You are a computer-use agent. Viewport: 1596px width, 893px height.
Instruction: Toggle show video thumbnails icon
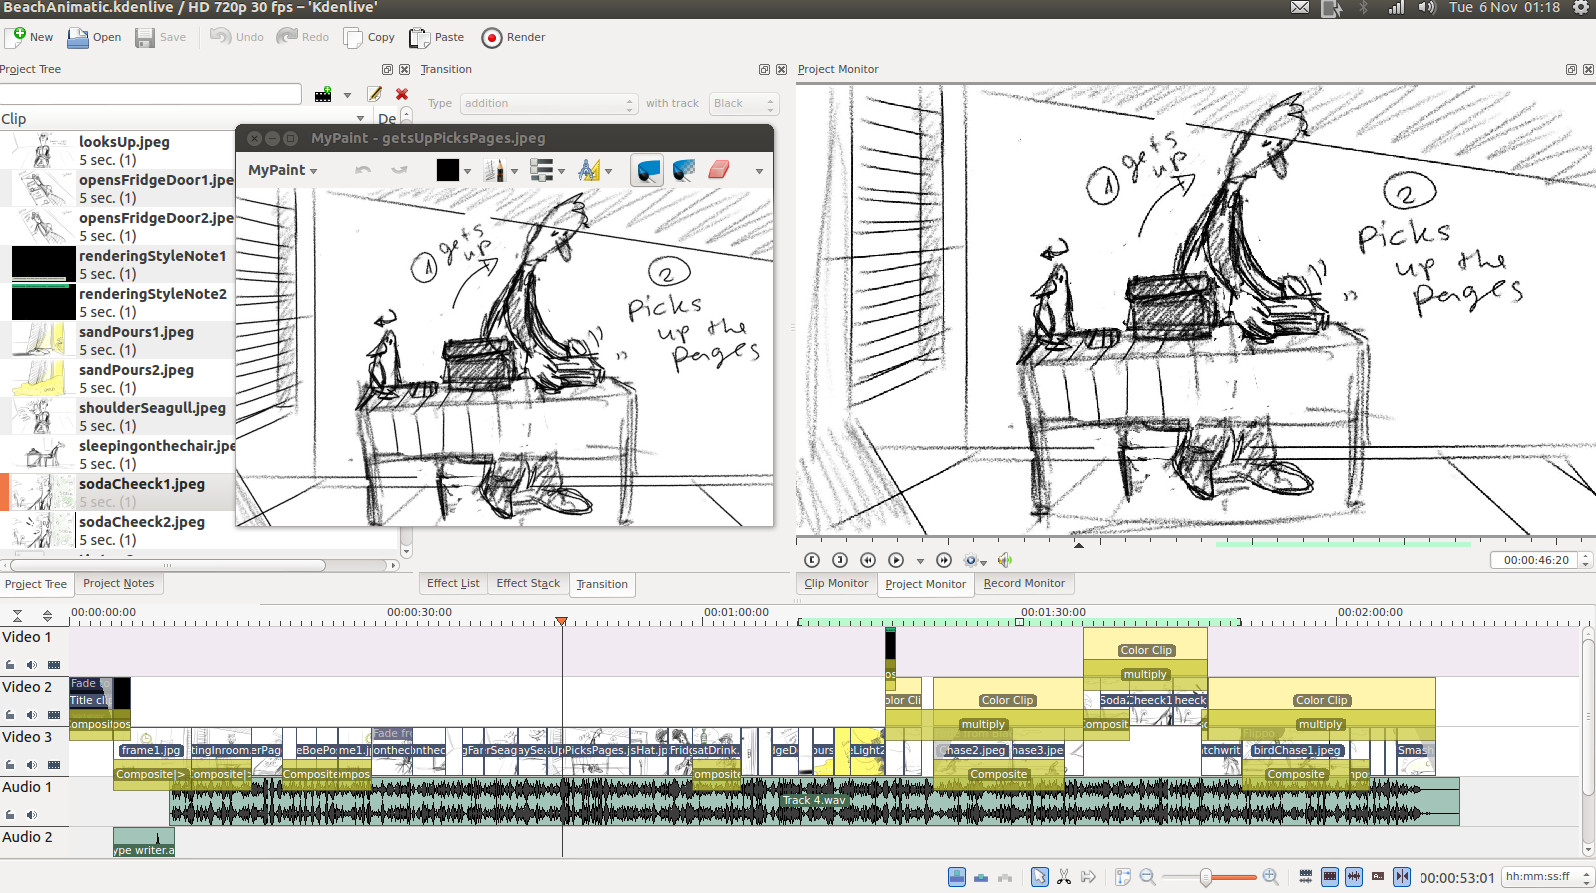1330,877
